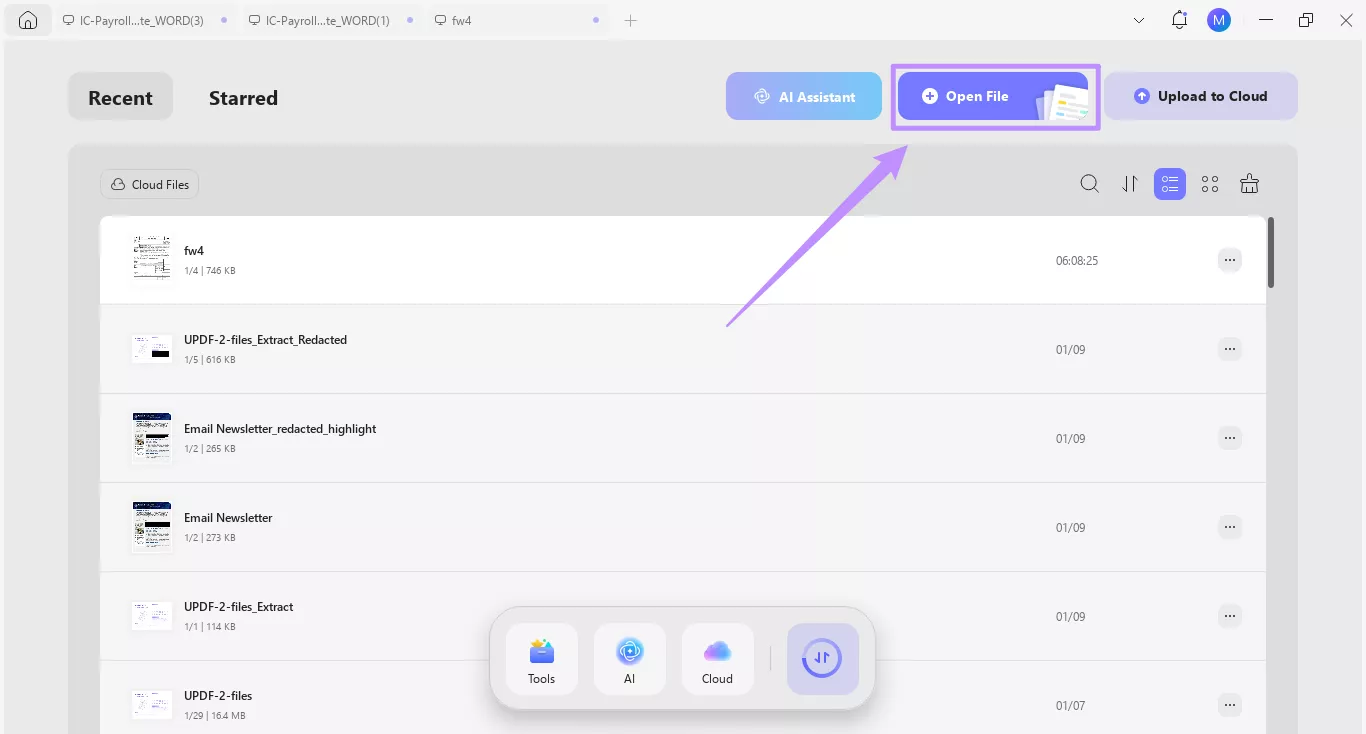Click the 06:08:25 timestamp
Viewport: 1366px width, 734px height.
click(x=1077, y=260)
